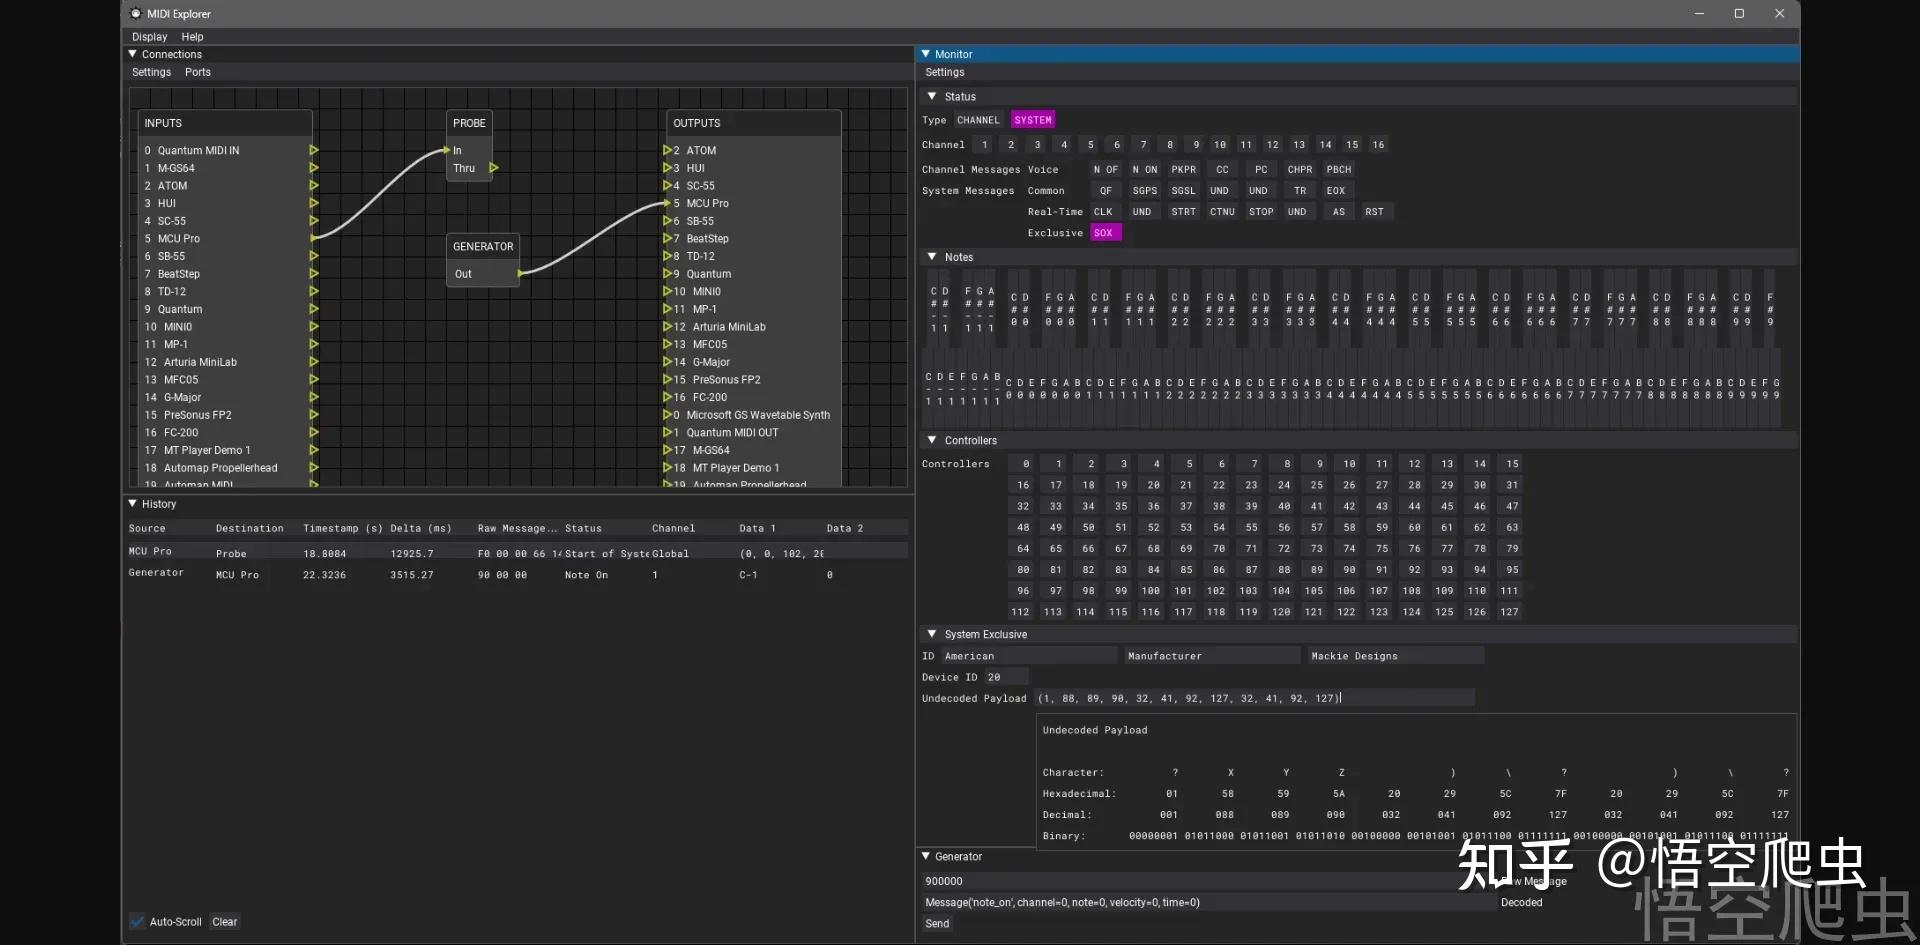Click the Automap Propellerhead input pin arrow
The width and height of the screenshot is (1920, 945).
(x=313, y=467)
